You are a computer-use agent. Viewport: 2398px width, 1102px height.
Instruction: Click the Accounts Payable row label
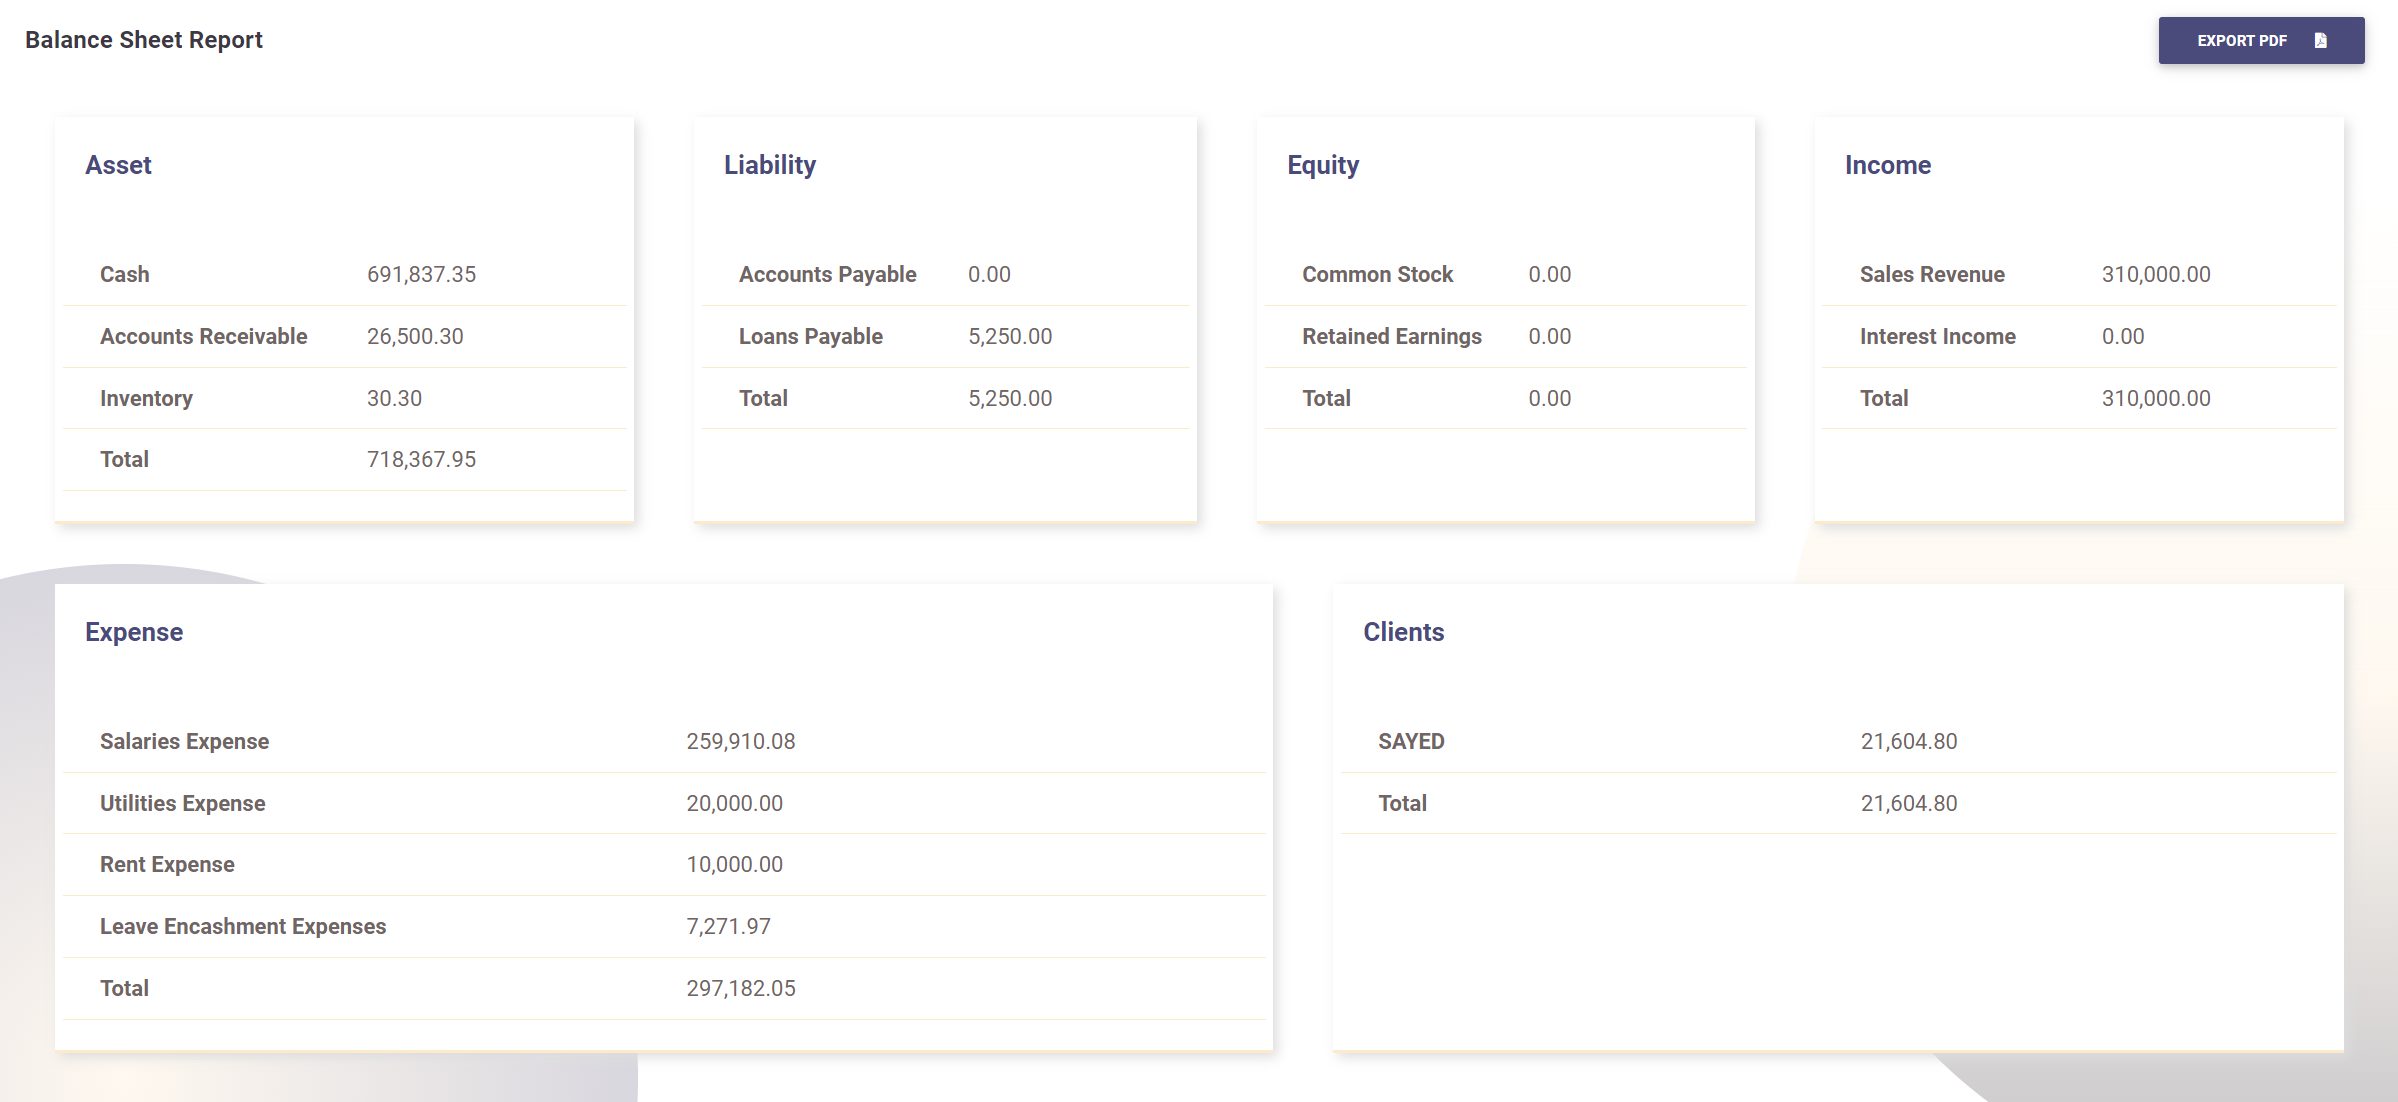point(827,274)
